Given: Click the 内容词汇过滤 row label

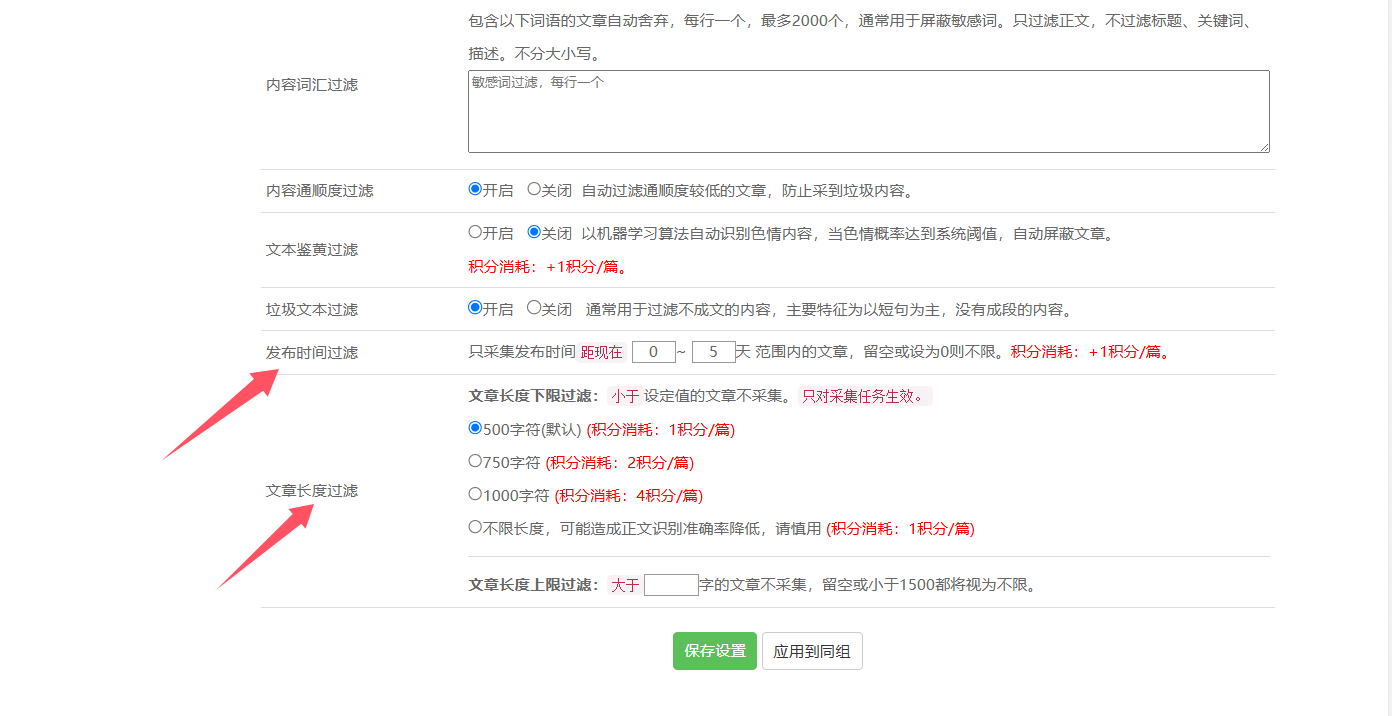Looking at the screenshot, I should (x=312, y=85).
